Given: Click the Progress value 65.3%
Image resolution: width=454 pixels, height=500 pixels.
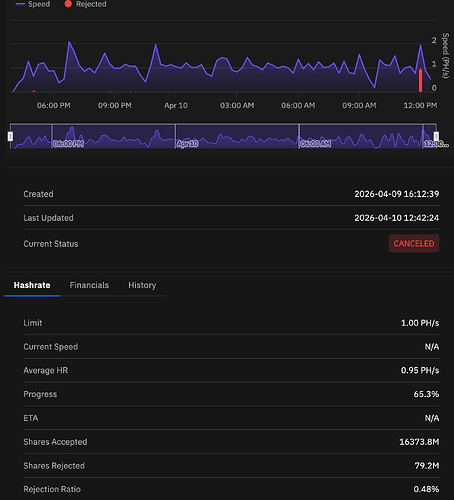Looking at the screenshot, I should (426, 394).
